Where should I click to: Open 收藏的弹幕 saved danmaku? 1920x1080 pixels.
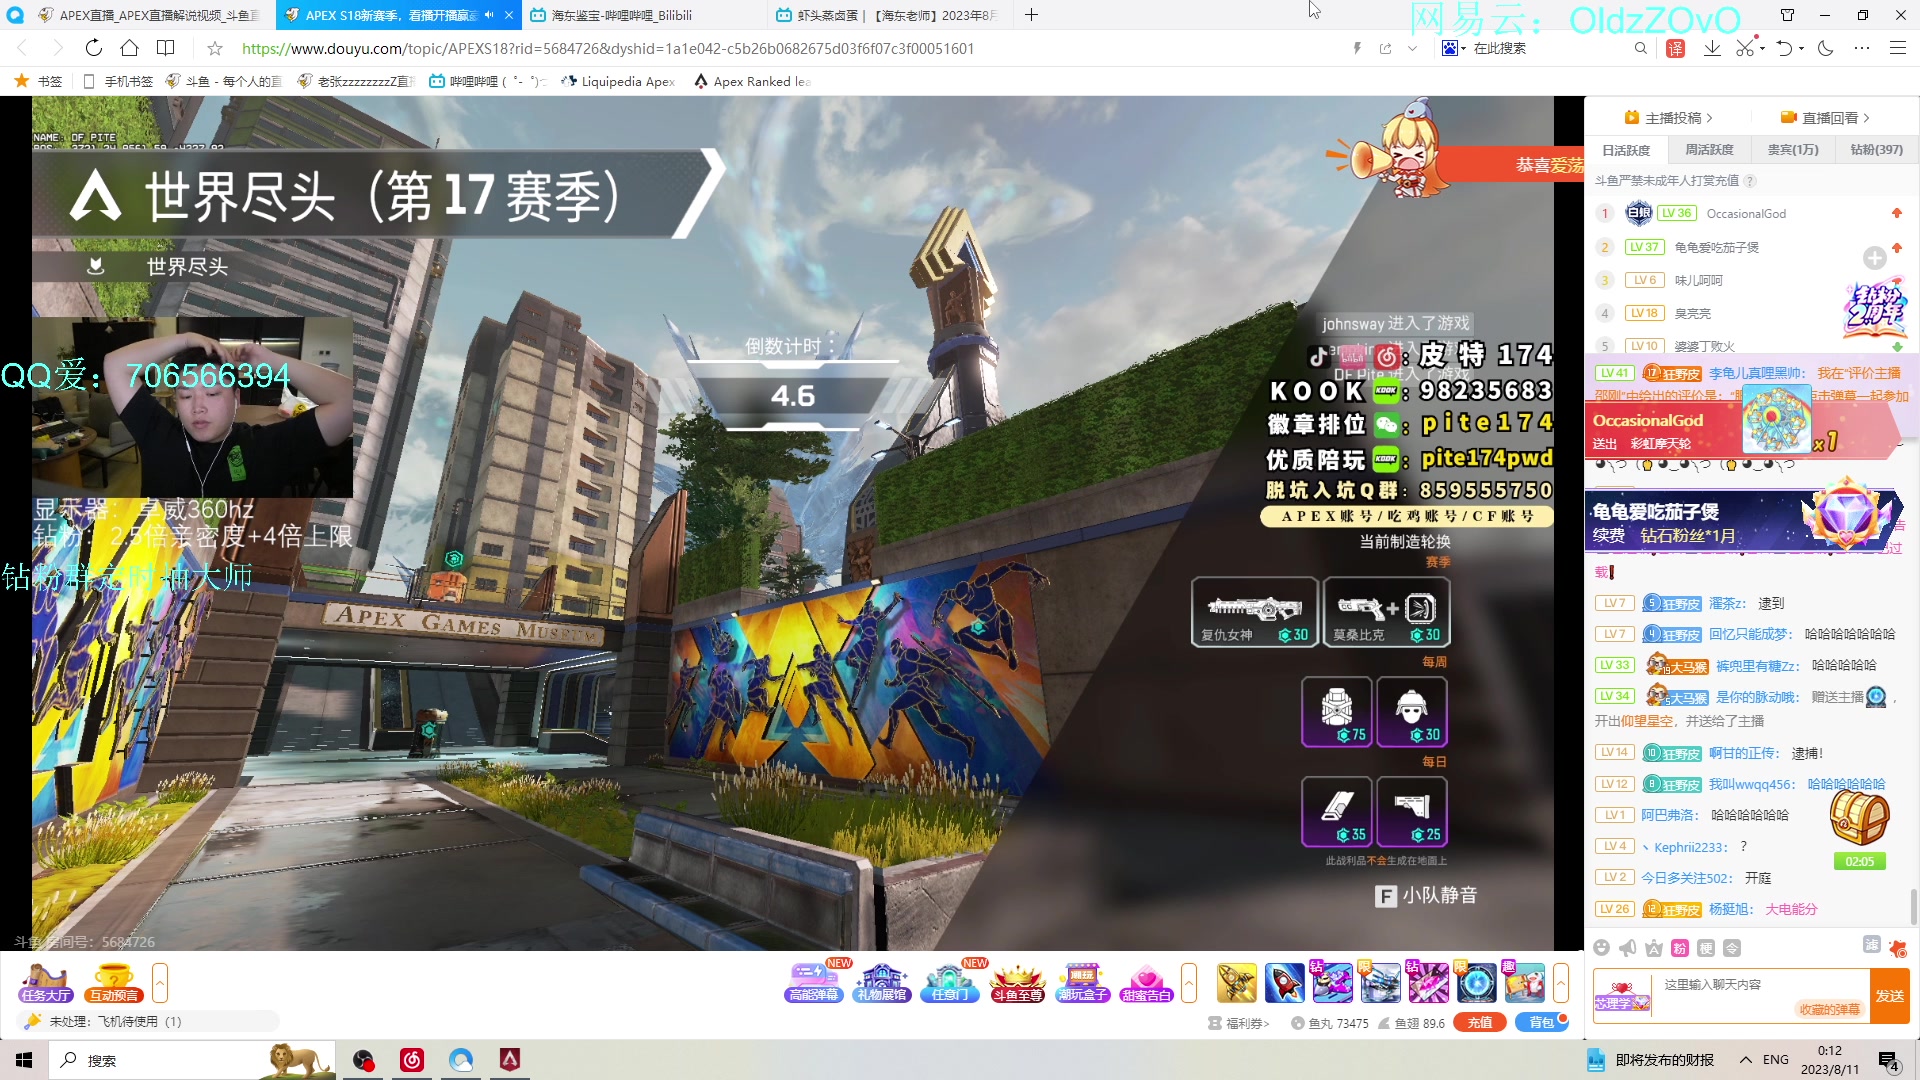pyautogui.click(x=1829, y=1009)
